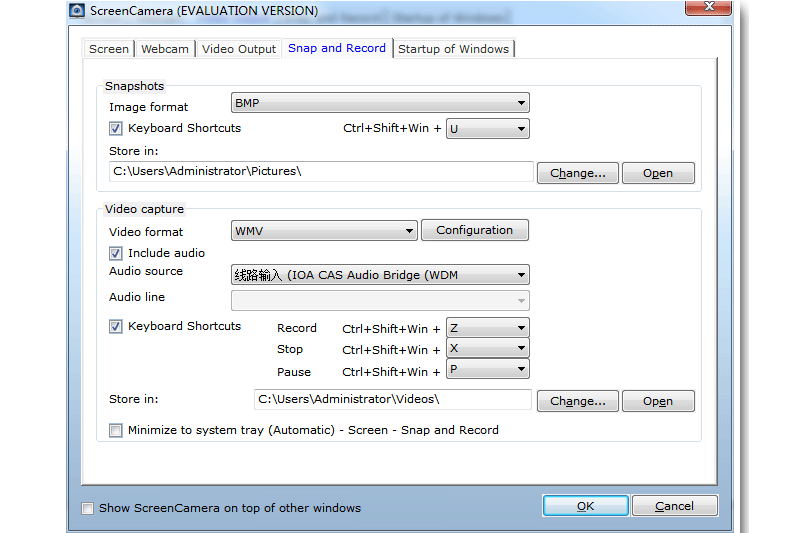Image resolution: width=800 pixels, height=533 pixels.
Task: Expand the Video format WMV dropdown
Action: 324,231
